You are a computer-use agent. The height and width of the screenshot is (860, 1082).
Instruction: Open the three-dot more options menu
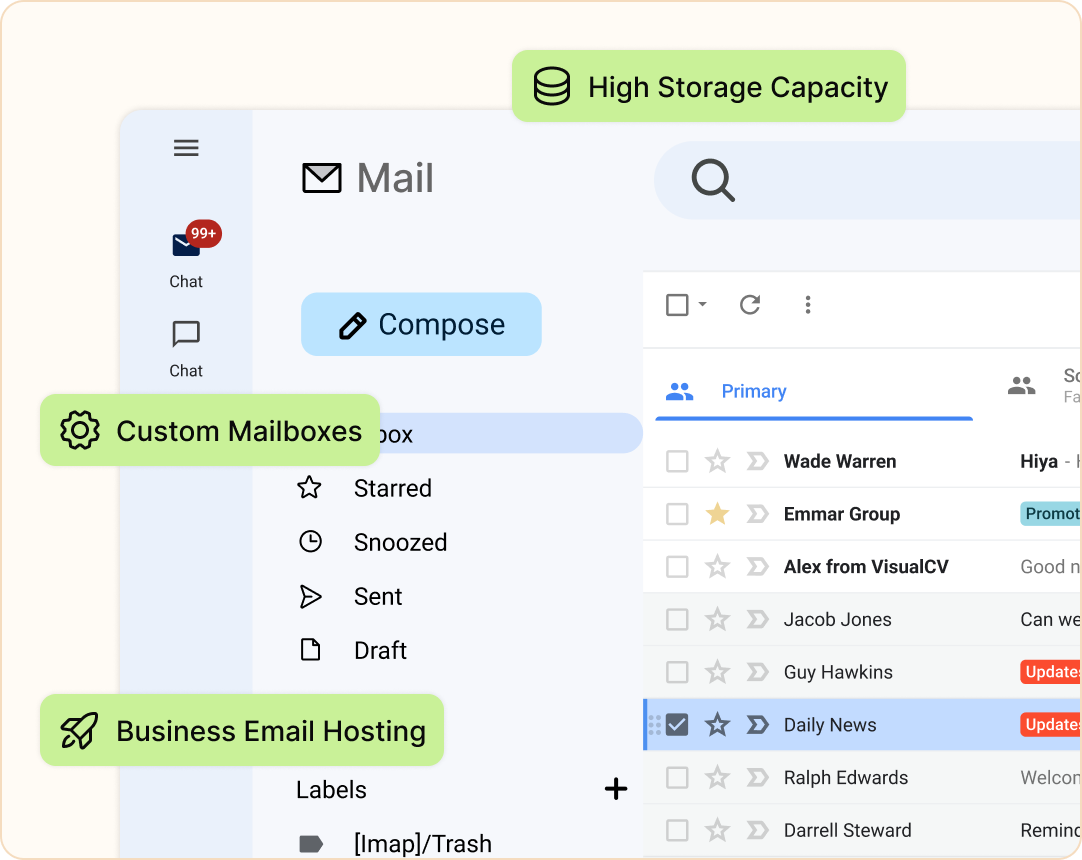pyautogui.click(x=808, y=304)
